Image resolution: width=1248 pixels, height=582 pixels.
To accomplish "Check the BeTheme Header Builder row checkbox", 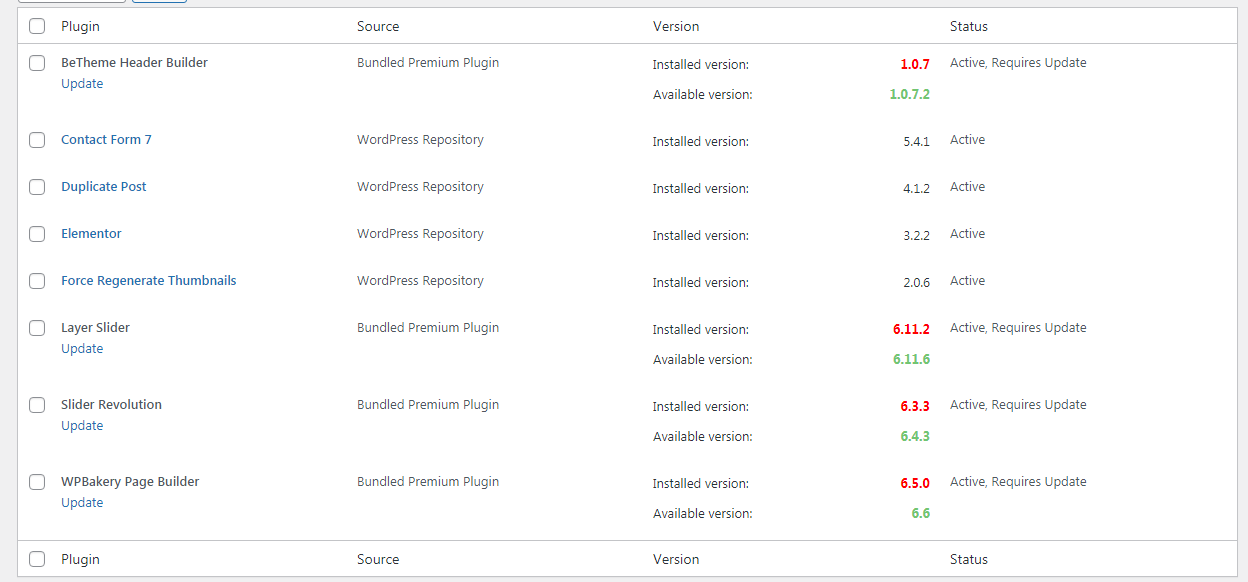I will click(x=37, y=63).
